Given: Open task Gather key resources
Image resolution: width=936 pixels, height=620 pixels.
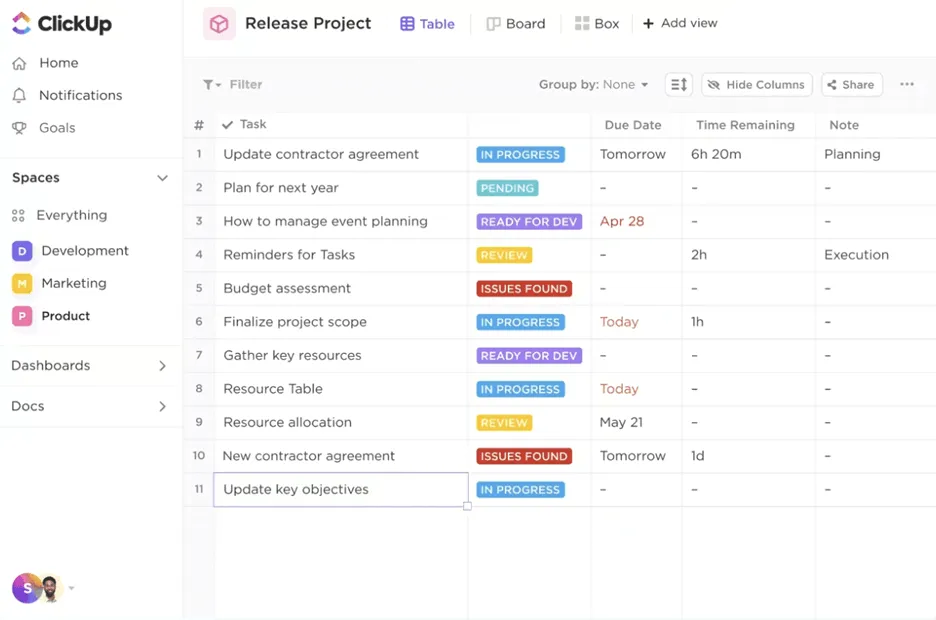Looking at the screenshot, I should pyautogui.click(x=292, y=355).
